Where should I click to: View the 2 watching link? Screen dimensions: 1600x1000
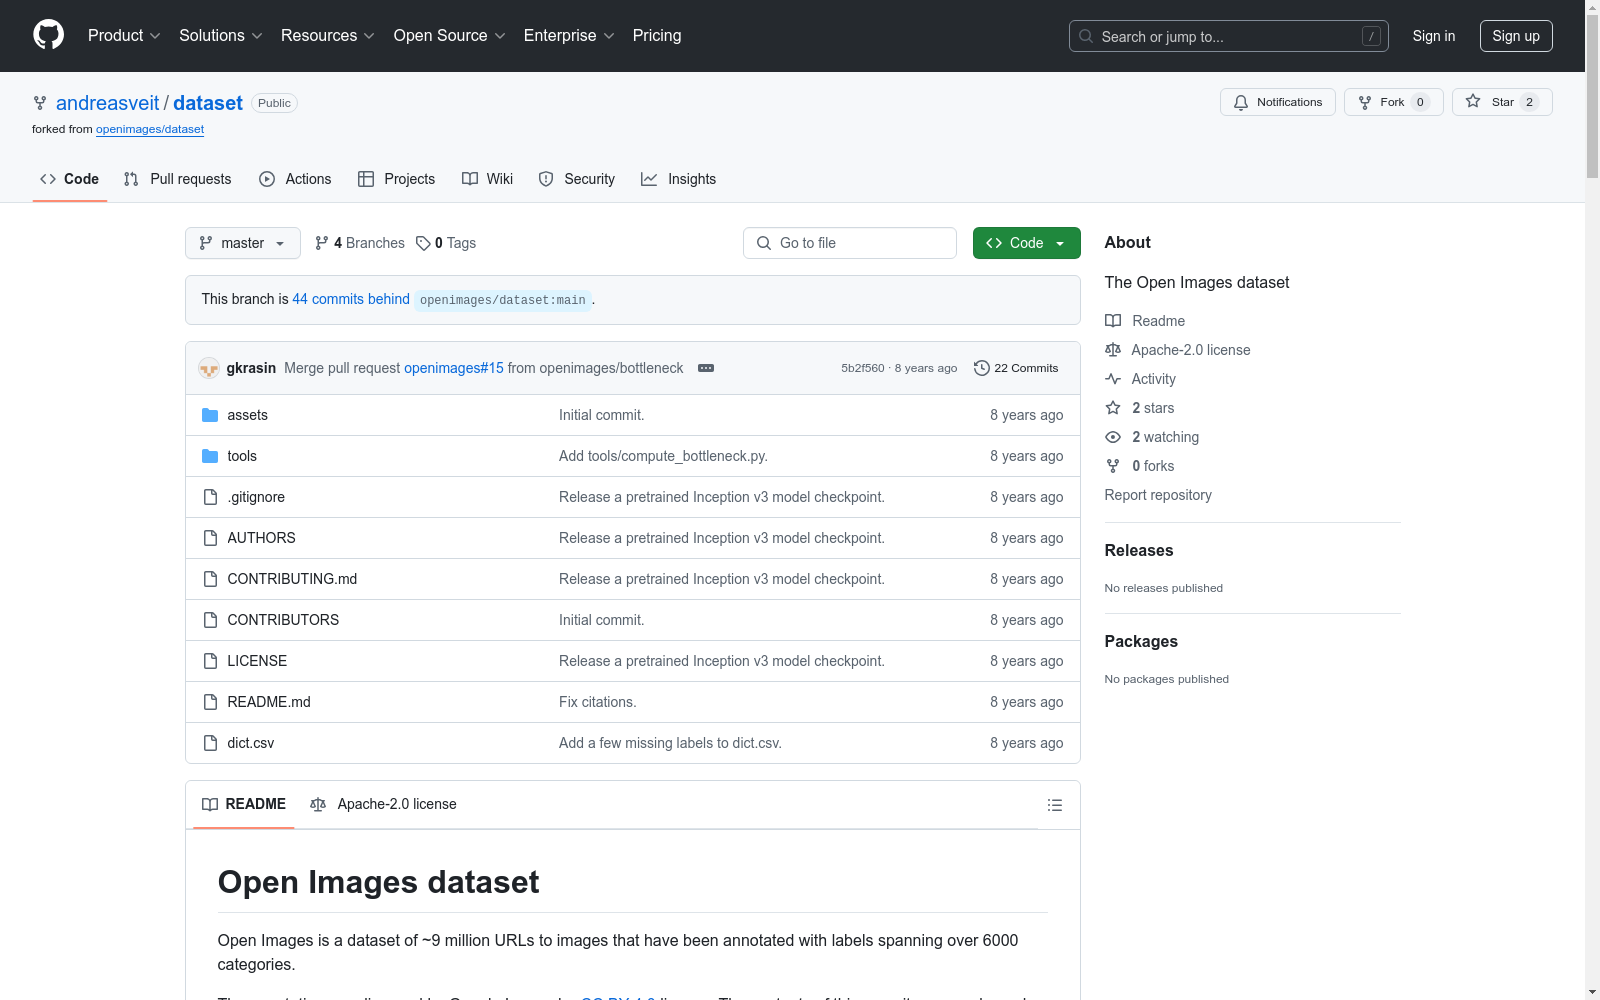[1152, 437]
